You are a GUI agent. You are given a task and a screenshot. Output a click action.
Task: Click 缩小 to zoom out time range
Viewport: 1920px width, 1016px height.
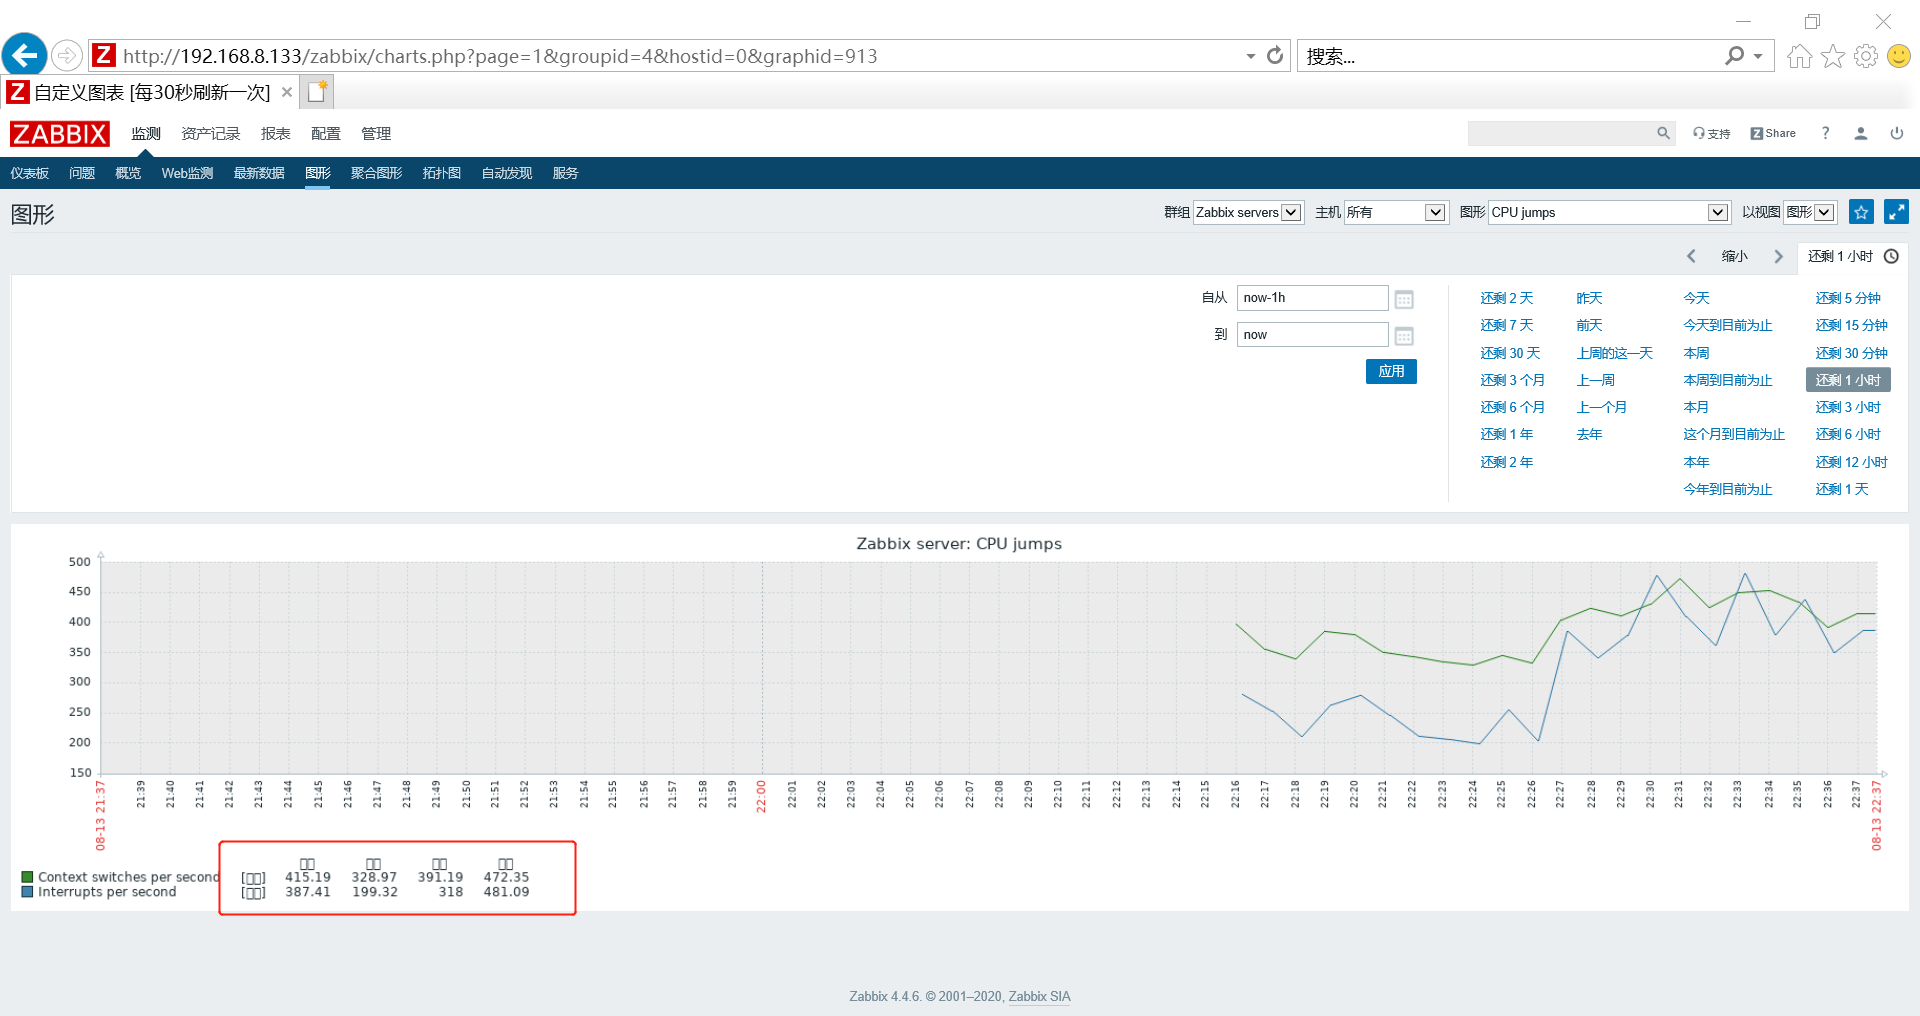pyautogui.click(x=1735, y=256)
